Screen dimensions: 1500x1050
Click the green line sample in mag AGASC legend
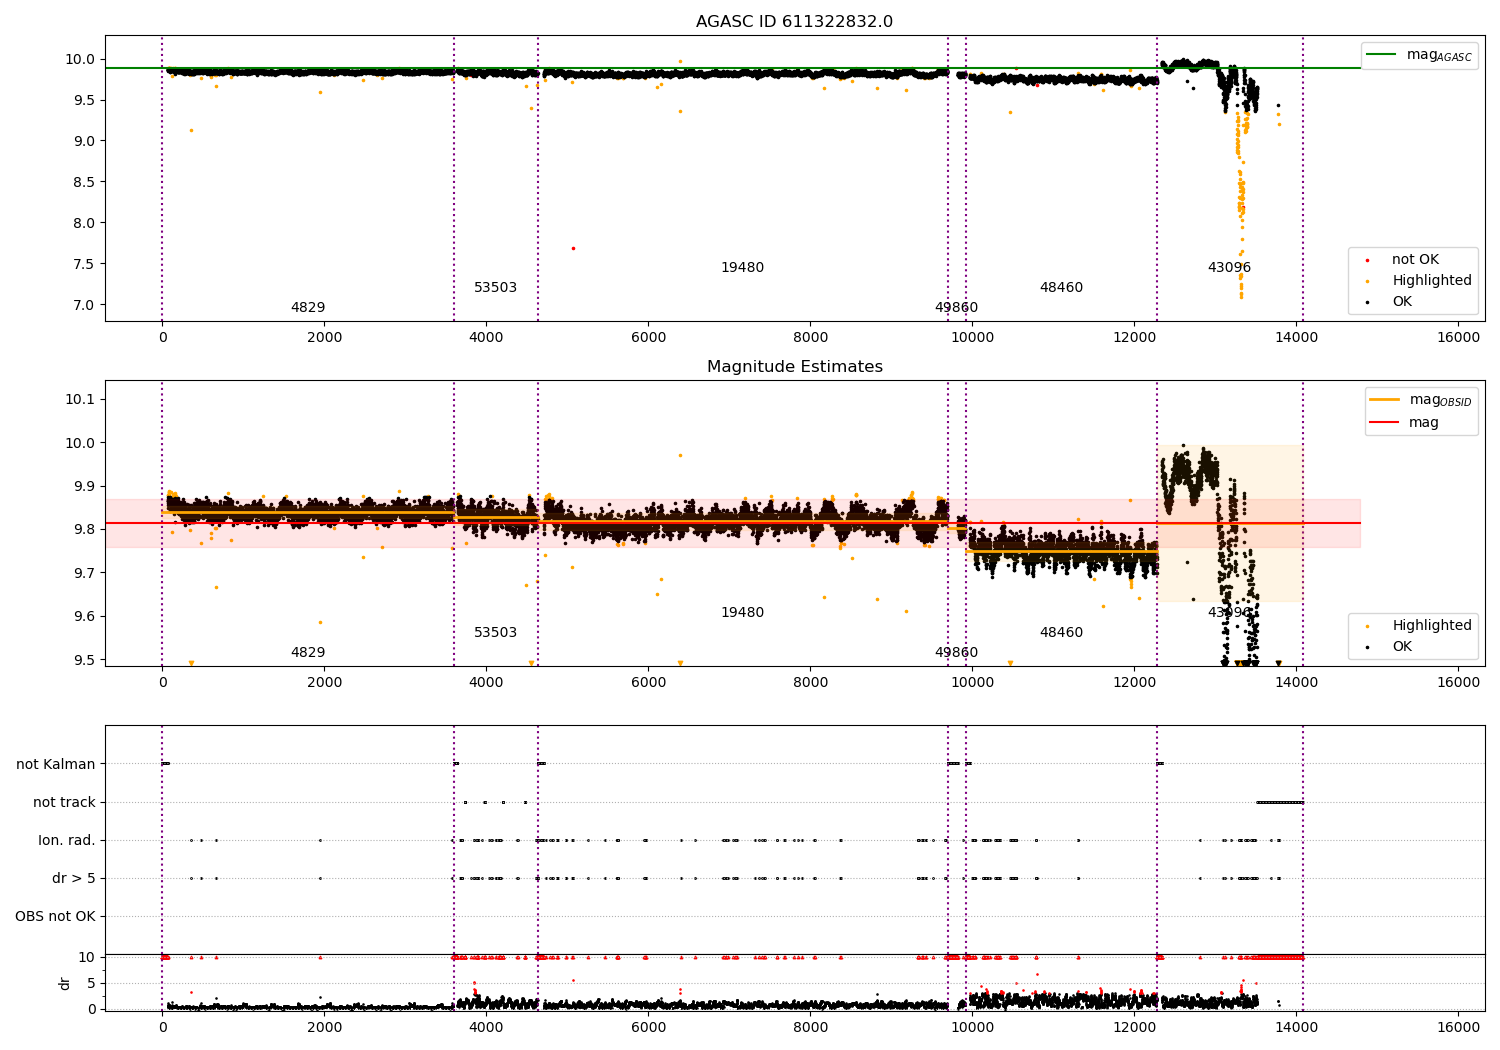(x=1382, y=55)
